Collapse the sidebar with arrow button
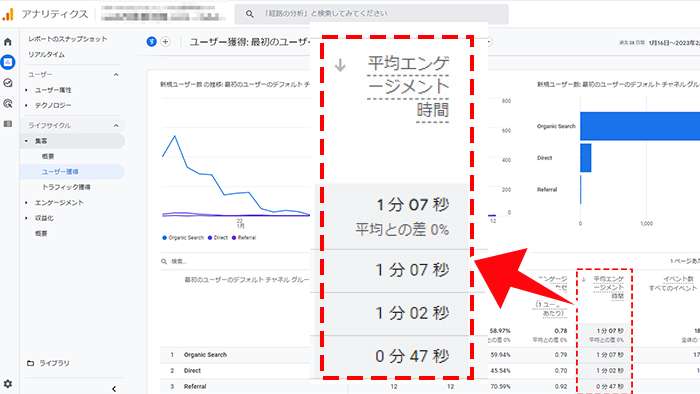700x394 pixels. pyautogui.click(x=114, y=389)
